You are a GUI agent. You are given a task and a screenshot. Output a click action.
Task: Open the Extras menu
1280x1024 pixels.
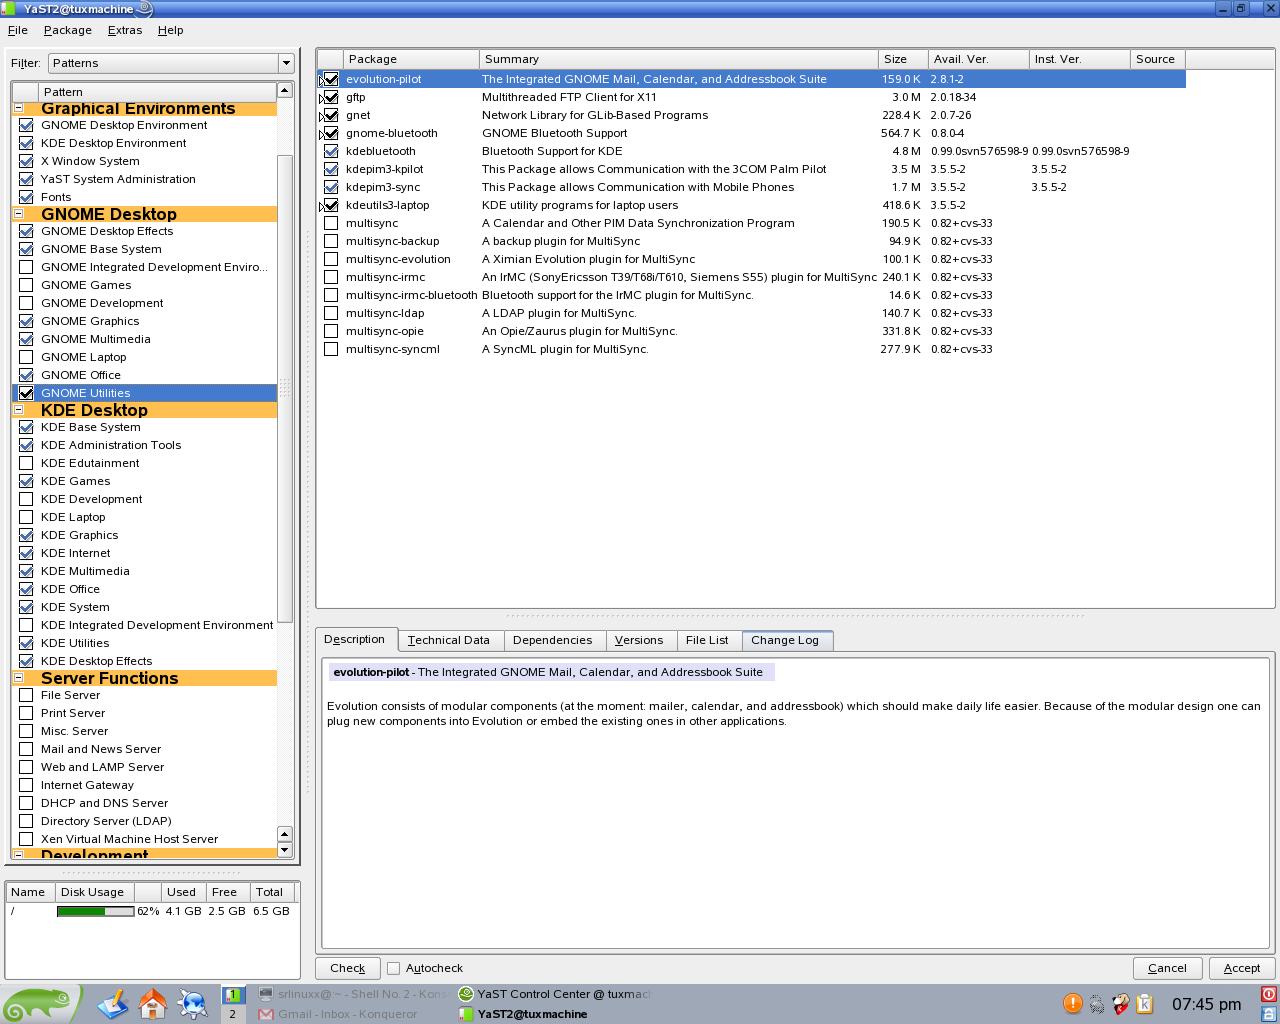pos(124,30)
